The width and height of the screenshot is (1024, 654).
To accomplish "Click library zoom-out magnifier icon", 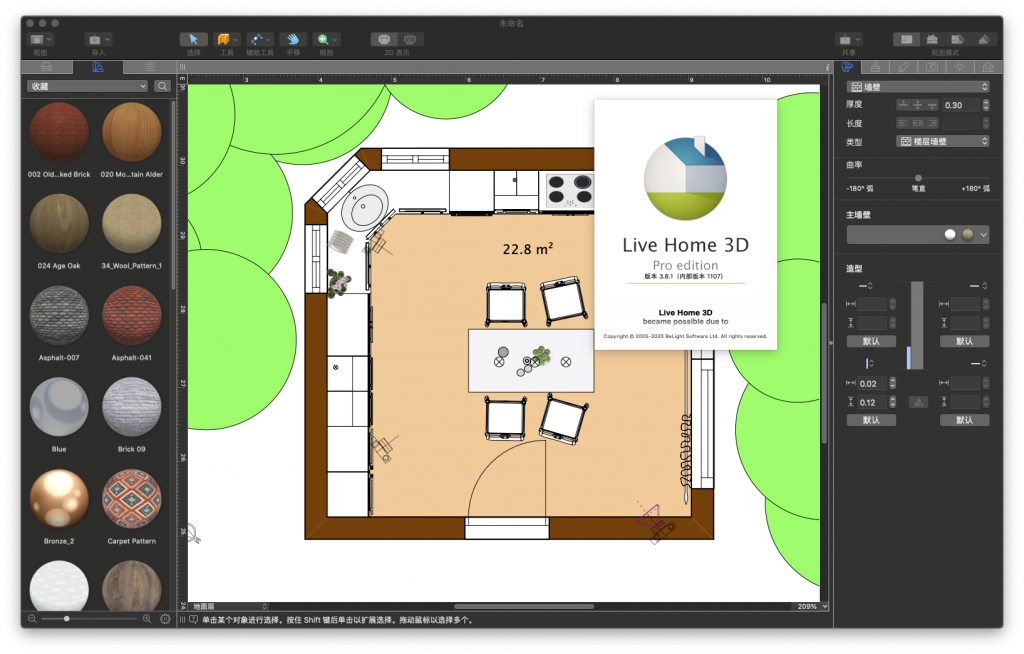I will pos(32,619).
